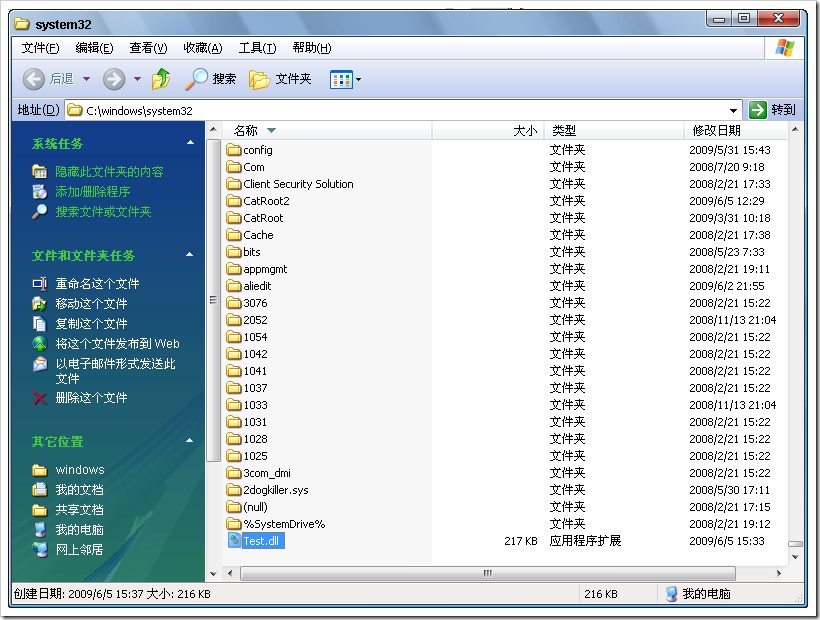This screenshot has height=620, width=820.
Task: Open the 帮助(H) menu
Action: click(x=312, y=48)
